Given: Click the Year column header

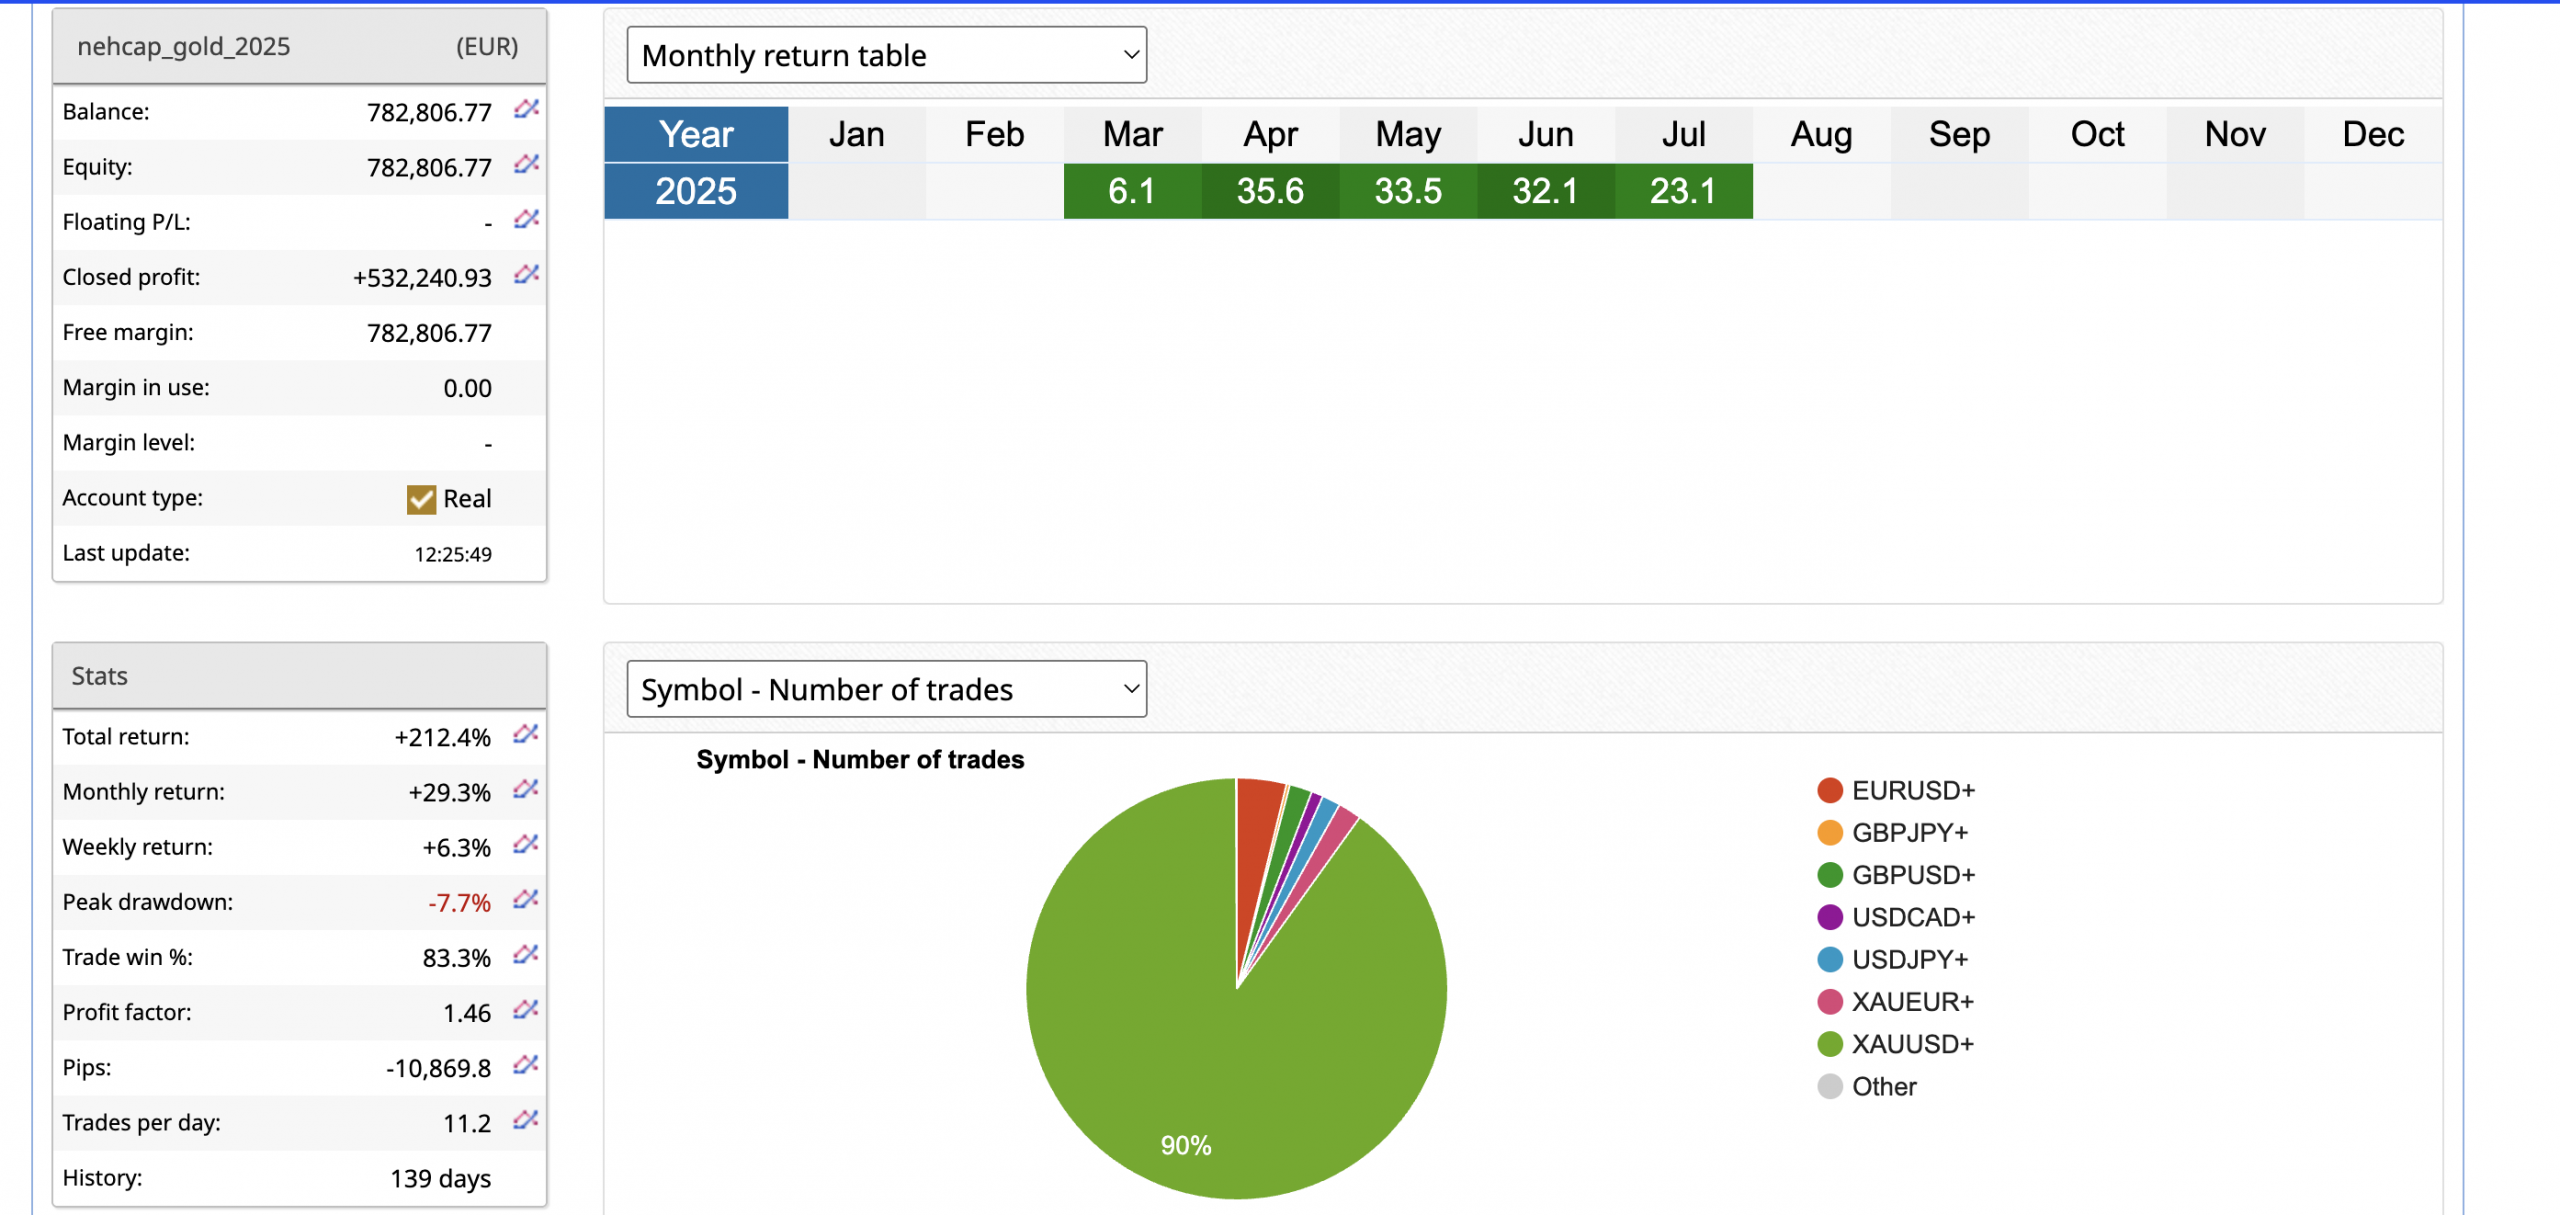Looking at the screenshot, I should [696, 134].
